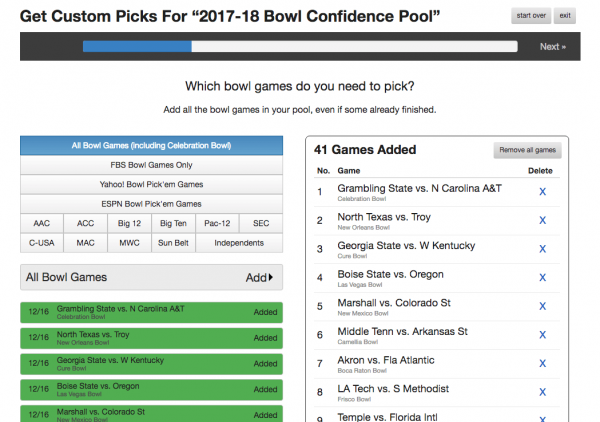Viewport: 600px width, 422px height.
Task: Add all bowl games with Add arrow
Action: point(259,277)
